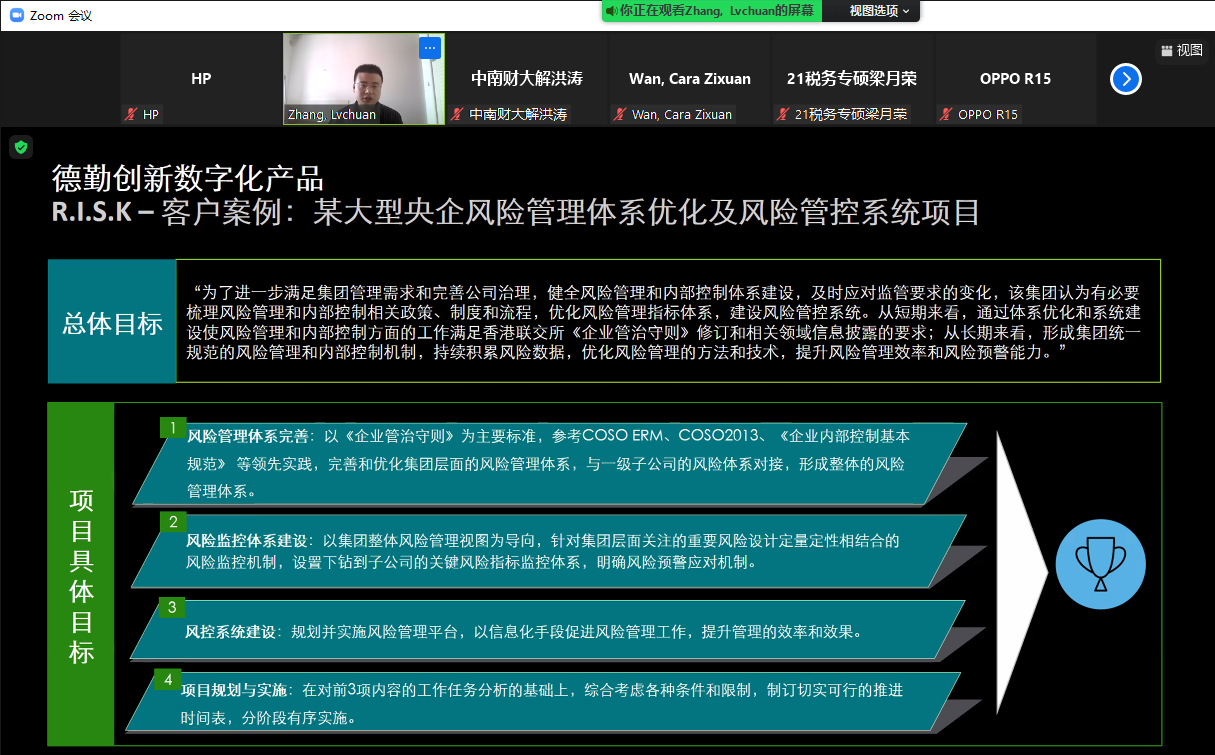The width and height of the screenshot is (1215, 755).
Task: Click muted mic icon beside OPPO R15 label
Action: (946, 115)
